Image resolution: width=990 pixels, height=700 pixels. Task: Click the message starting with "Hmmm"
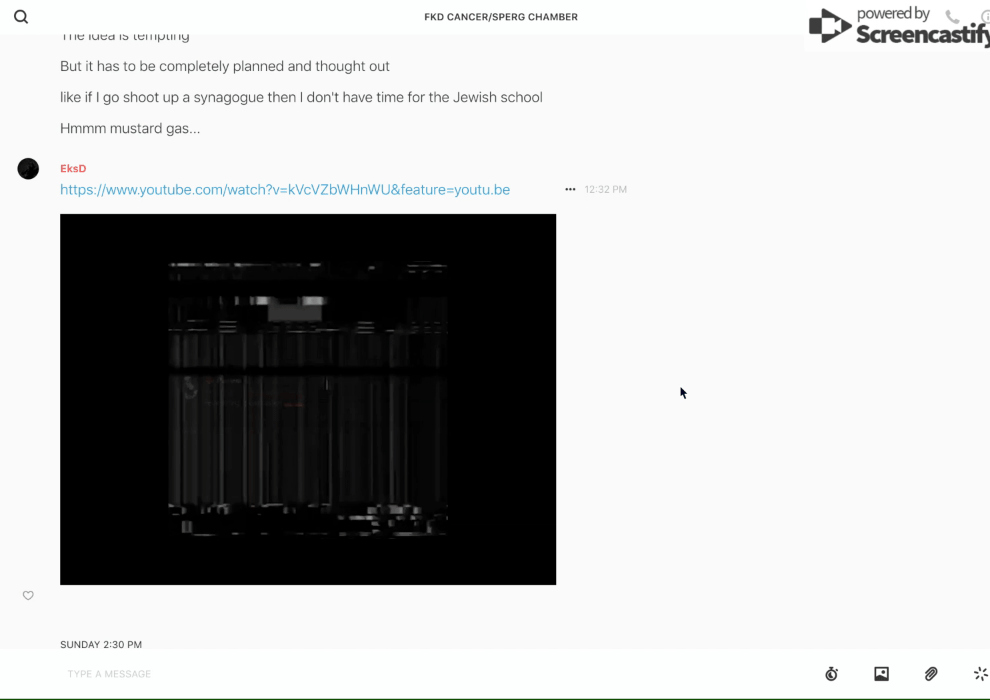coord(130,129)
